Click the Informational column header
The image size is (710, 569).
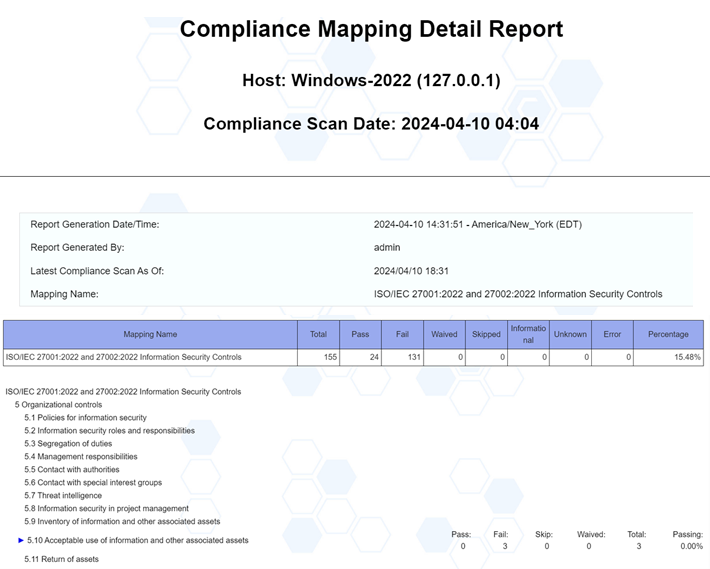pos(528,335)
